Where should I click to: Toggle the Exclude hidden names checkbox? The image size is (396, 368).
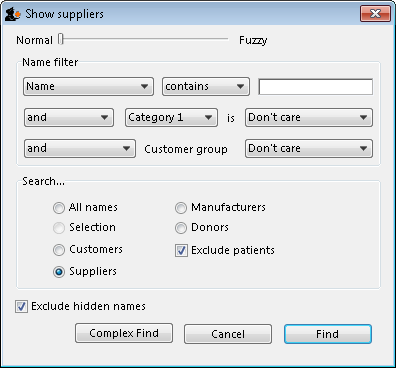point(21,306)
